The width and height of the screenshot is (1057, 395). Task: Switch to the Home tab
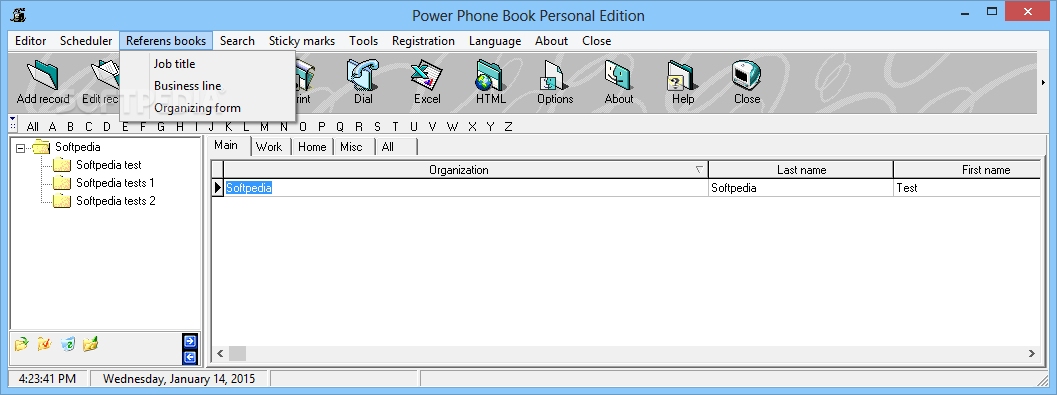312,146
